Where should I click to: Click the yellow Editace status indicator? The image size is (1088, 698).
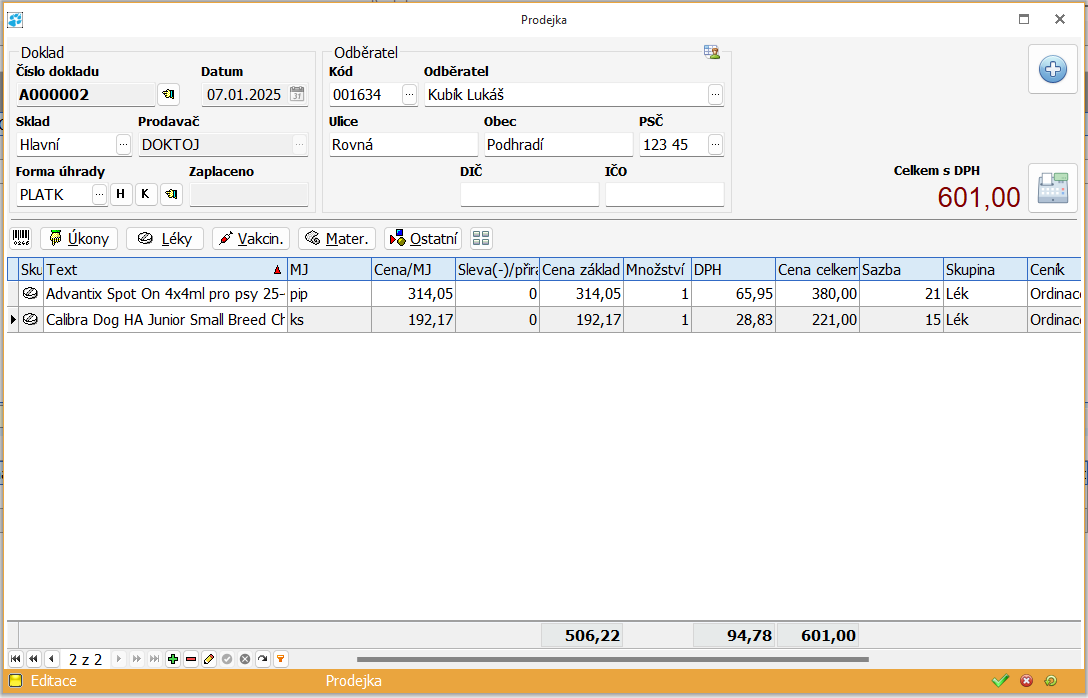pyautogui.click(x=15, y=681)
